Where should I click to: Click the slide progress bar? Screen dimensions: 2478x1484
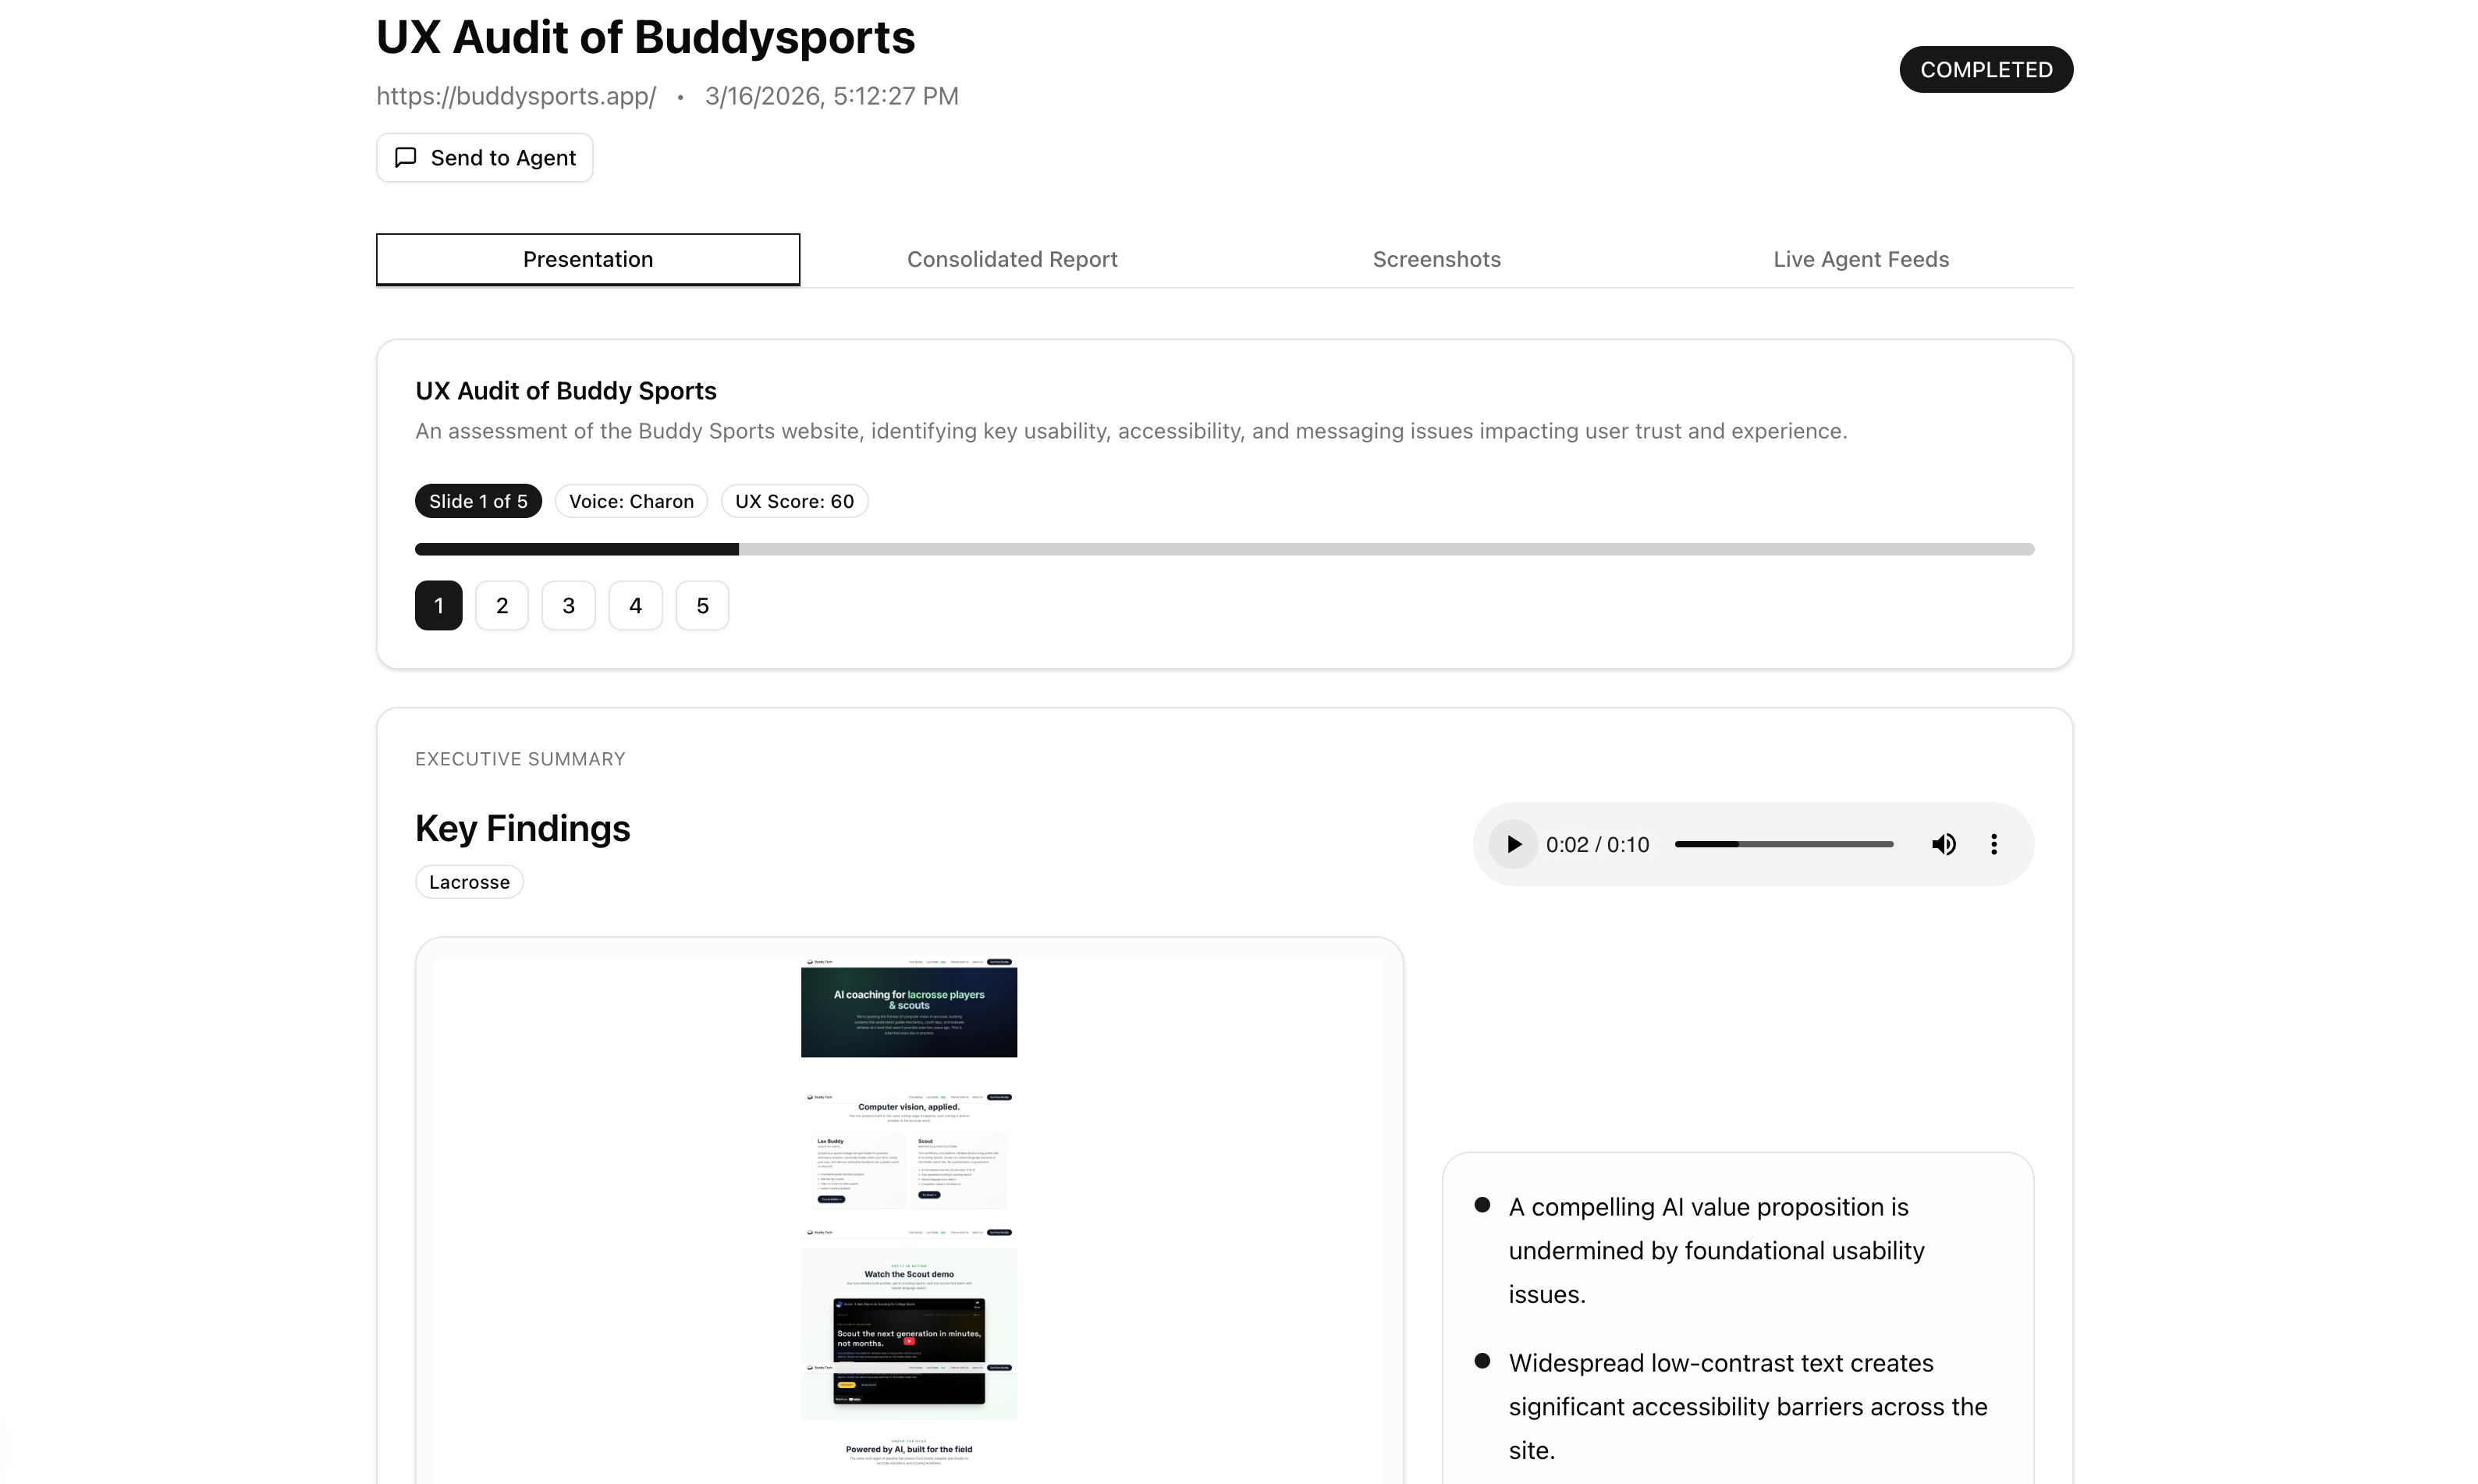pyautogui.click(x=1224, y=549)
